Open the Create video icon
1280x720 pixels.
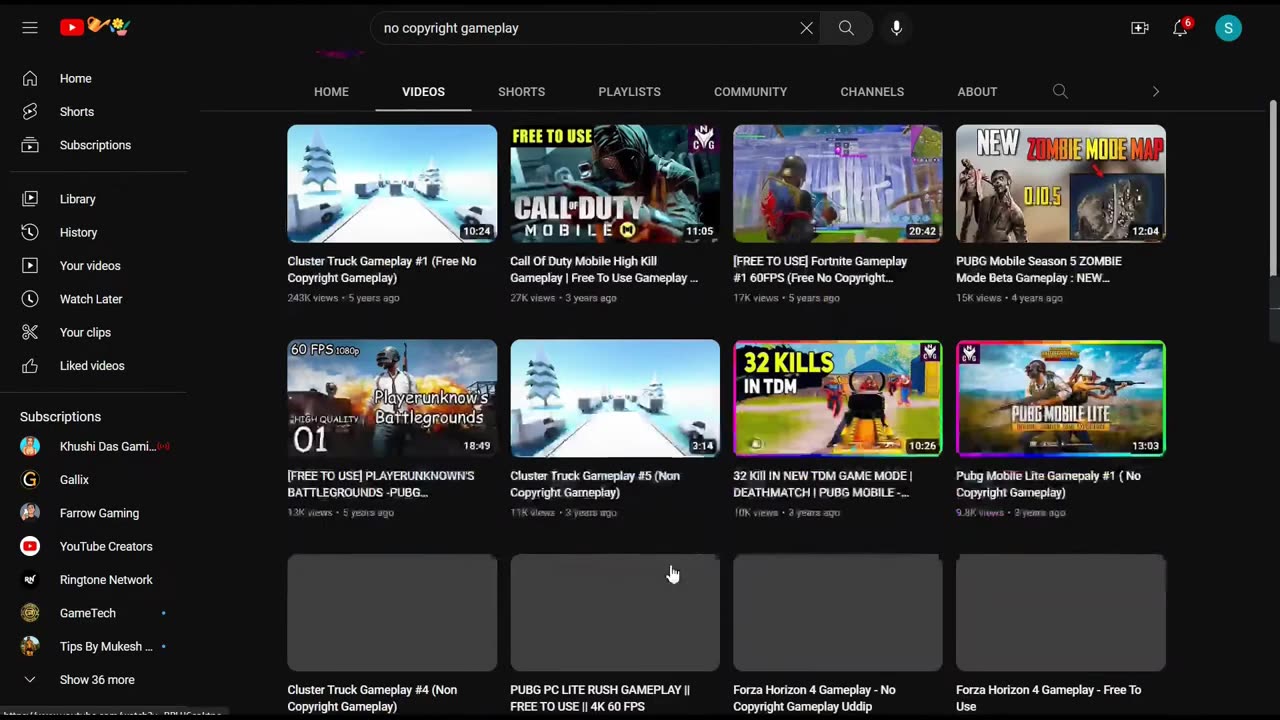point(1140,28)
